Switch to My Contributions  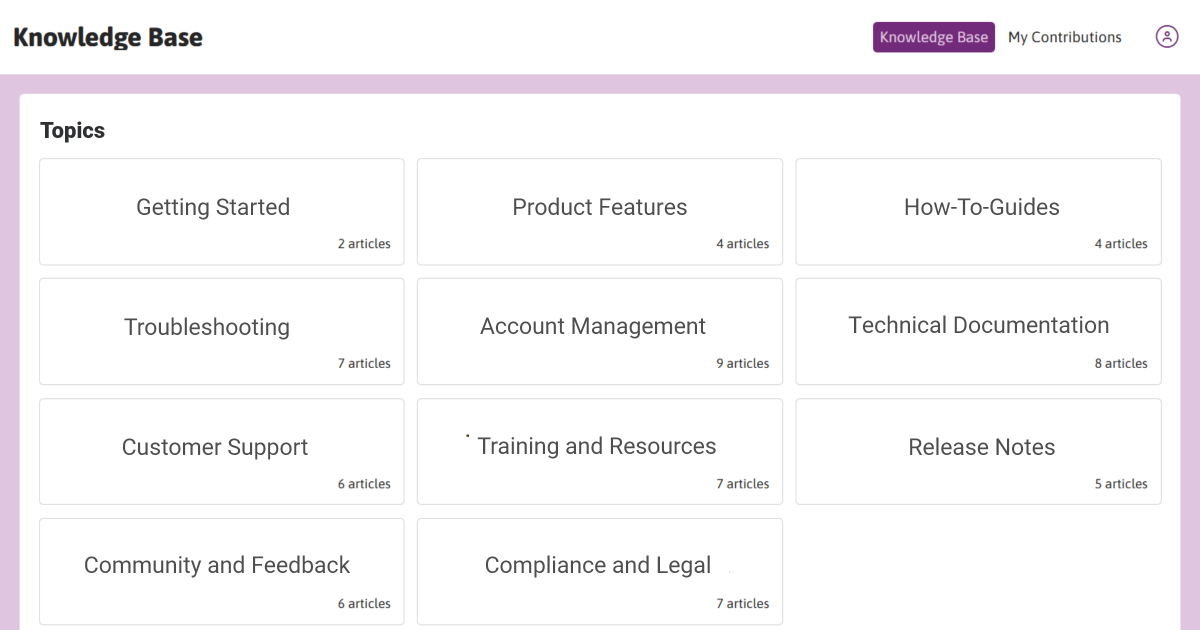(1064, 36)
